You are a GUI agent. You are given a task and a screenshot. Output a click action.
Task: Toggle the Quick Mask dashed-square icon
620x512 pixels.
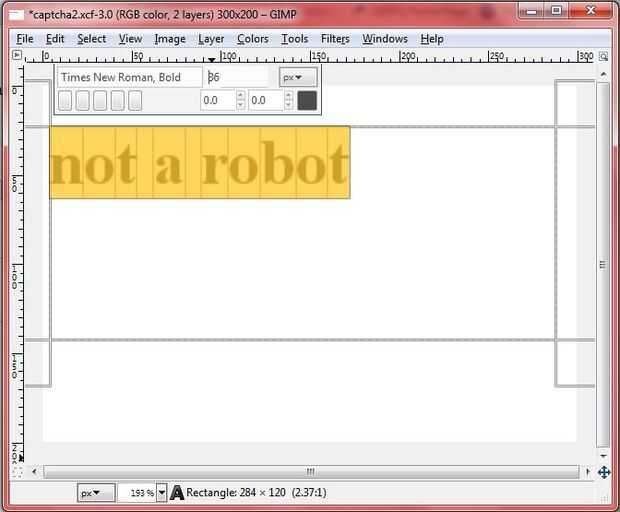pyautogui.click(x=17, y=472)
